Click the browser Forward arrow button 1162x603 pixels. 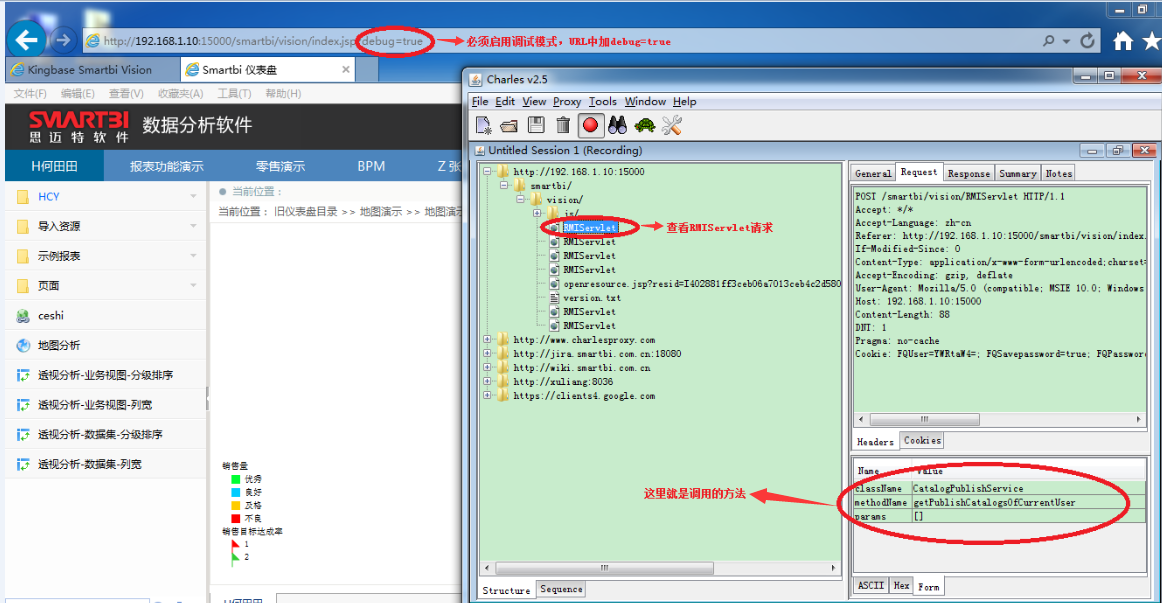[63, 40]
